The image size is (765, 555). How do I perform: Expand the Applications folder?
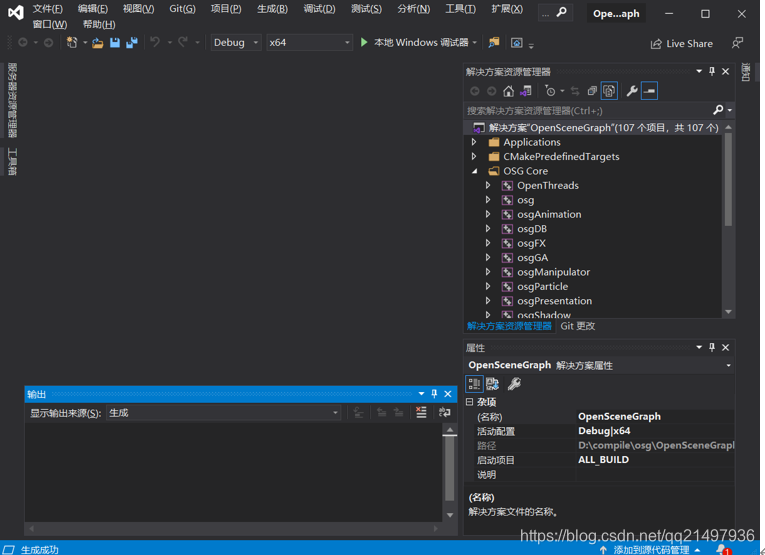[x=474, y=142]
